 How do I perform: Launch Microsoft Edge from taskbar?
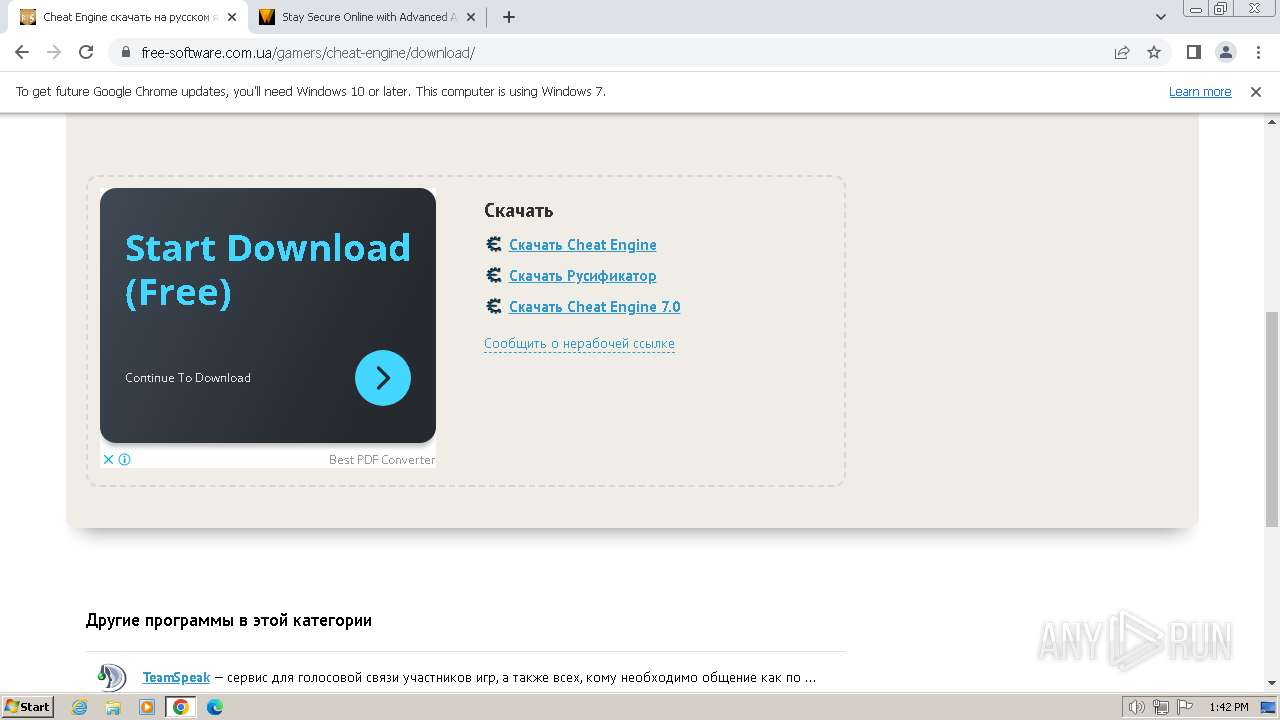coord(215,707)
